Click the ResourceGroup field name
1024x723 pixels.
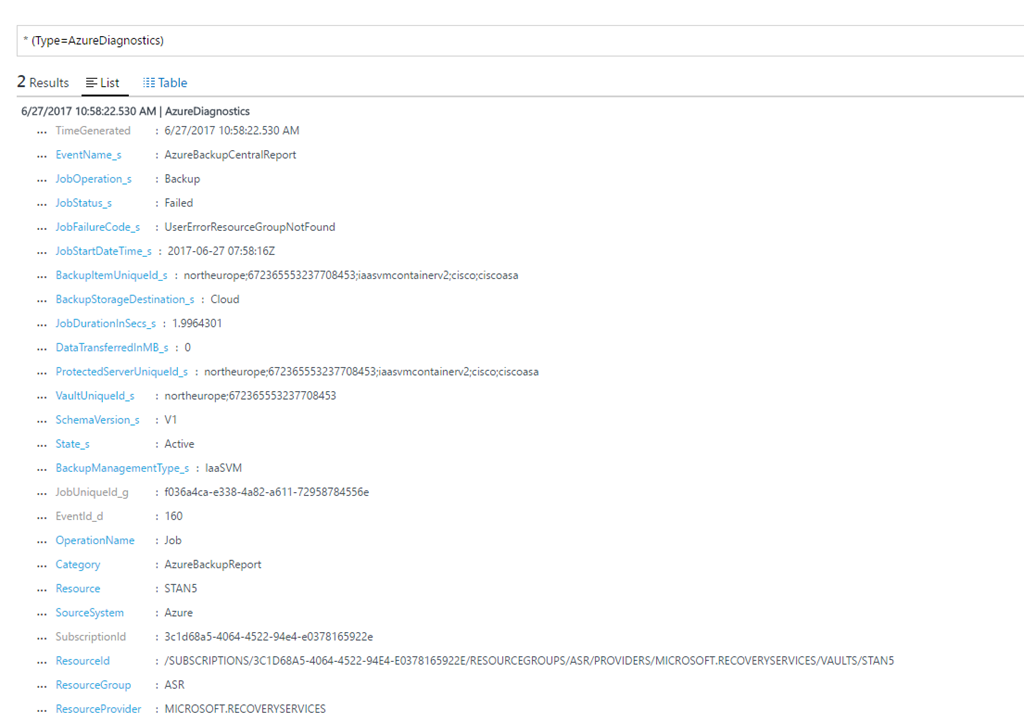(x=93, y=685)
